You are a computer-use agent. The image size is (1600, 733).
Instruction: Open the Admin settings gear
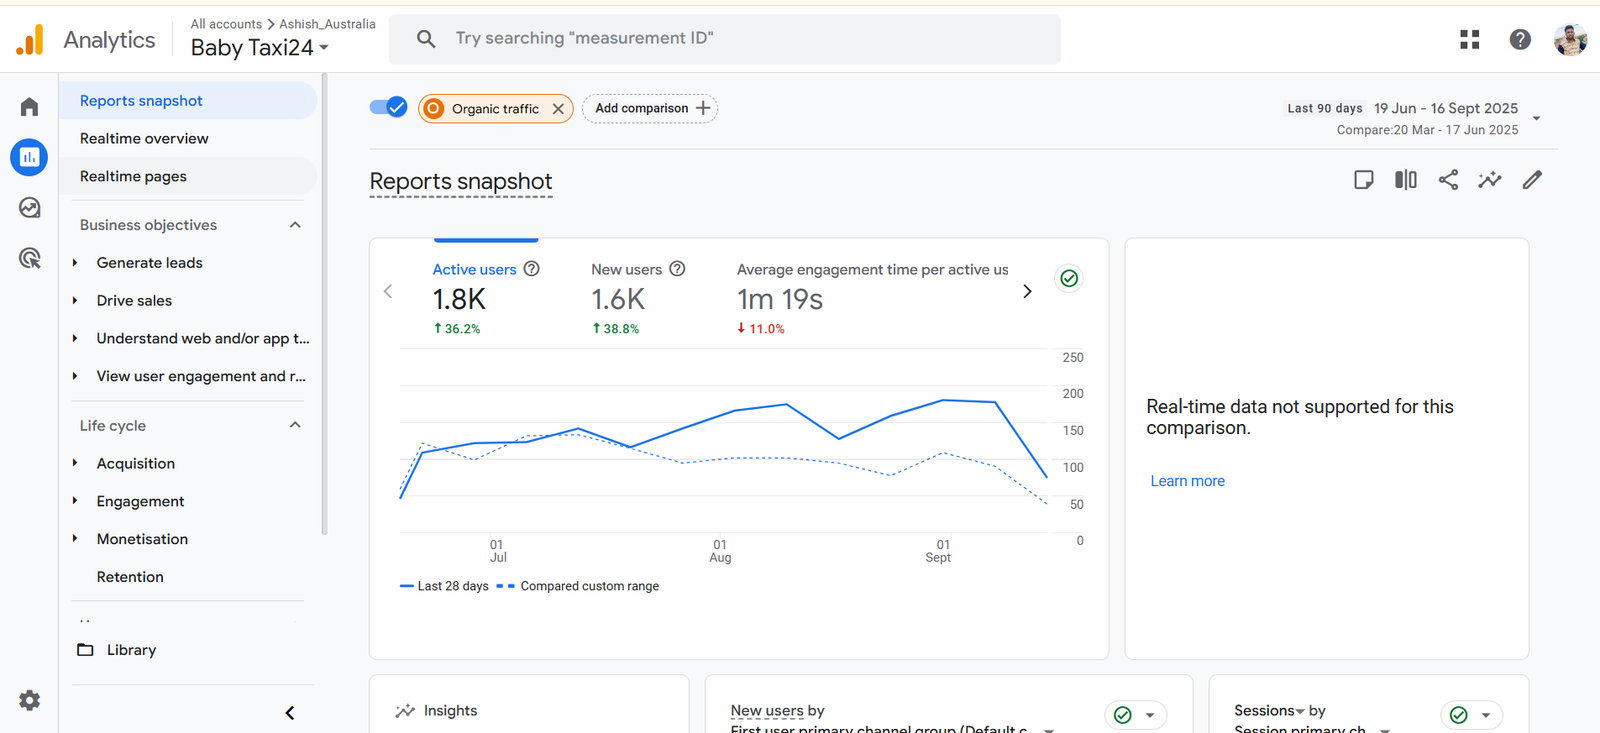click(x=29, y=700)
